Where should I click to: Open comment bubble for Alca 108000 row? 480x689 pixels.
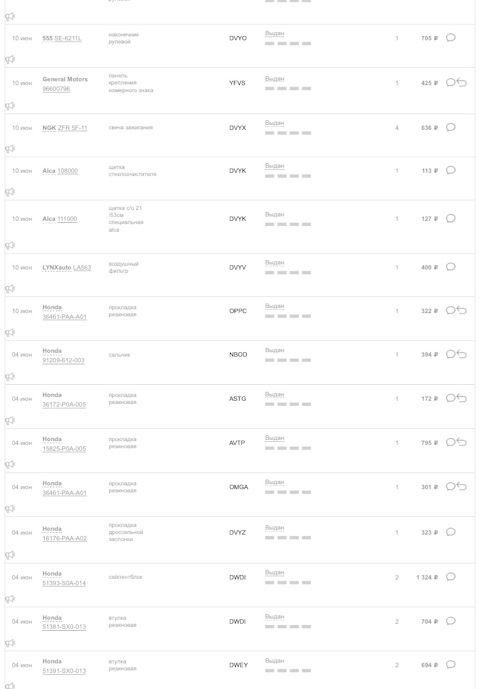tap(451, 170)
